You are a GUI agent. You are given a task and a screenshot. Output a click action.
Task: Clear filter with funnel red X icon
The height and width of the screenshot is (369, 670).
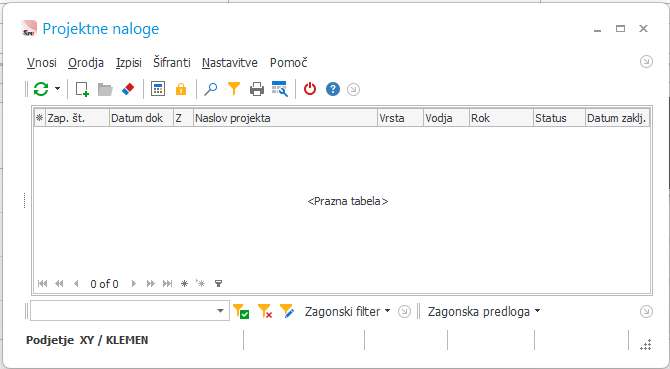(265, 311)
